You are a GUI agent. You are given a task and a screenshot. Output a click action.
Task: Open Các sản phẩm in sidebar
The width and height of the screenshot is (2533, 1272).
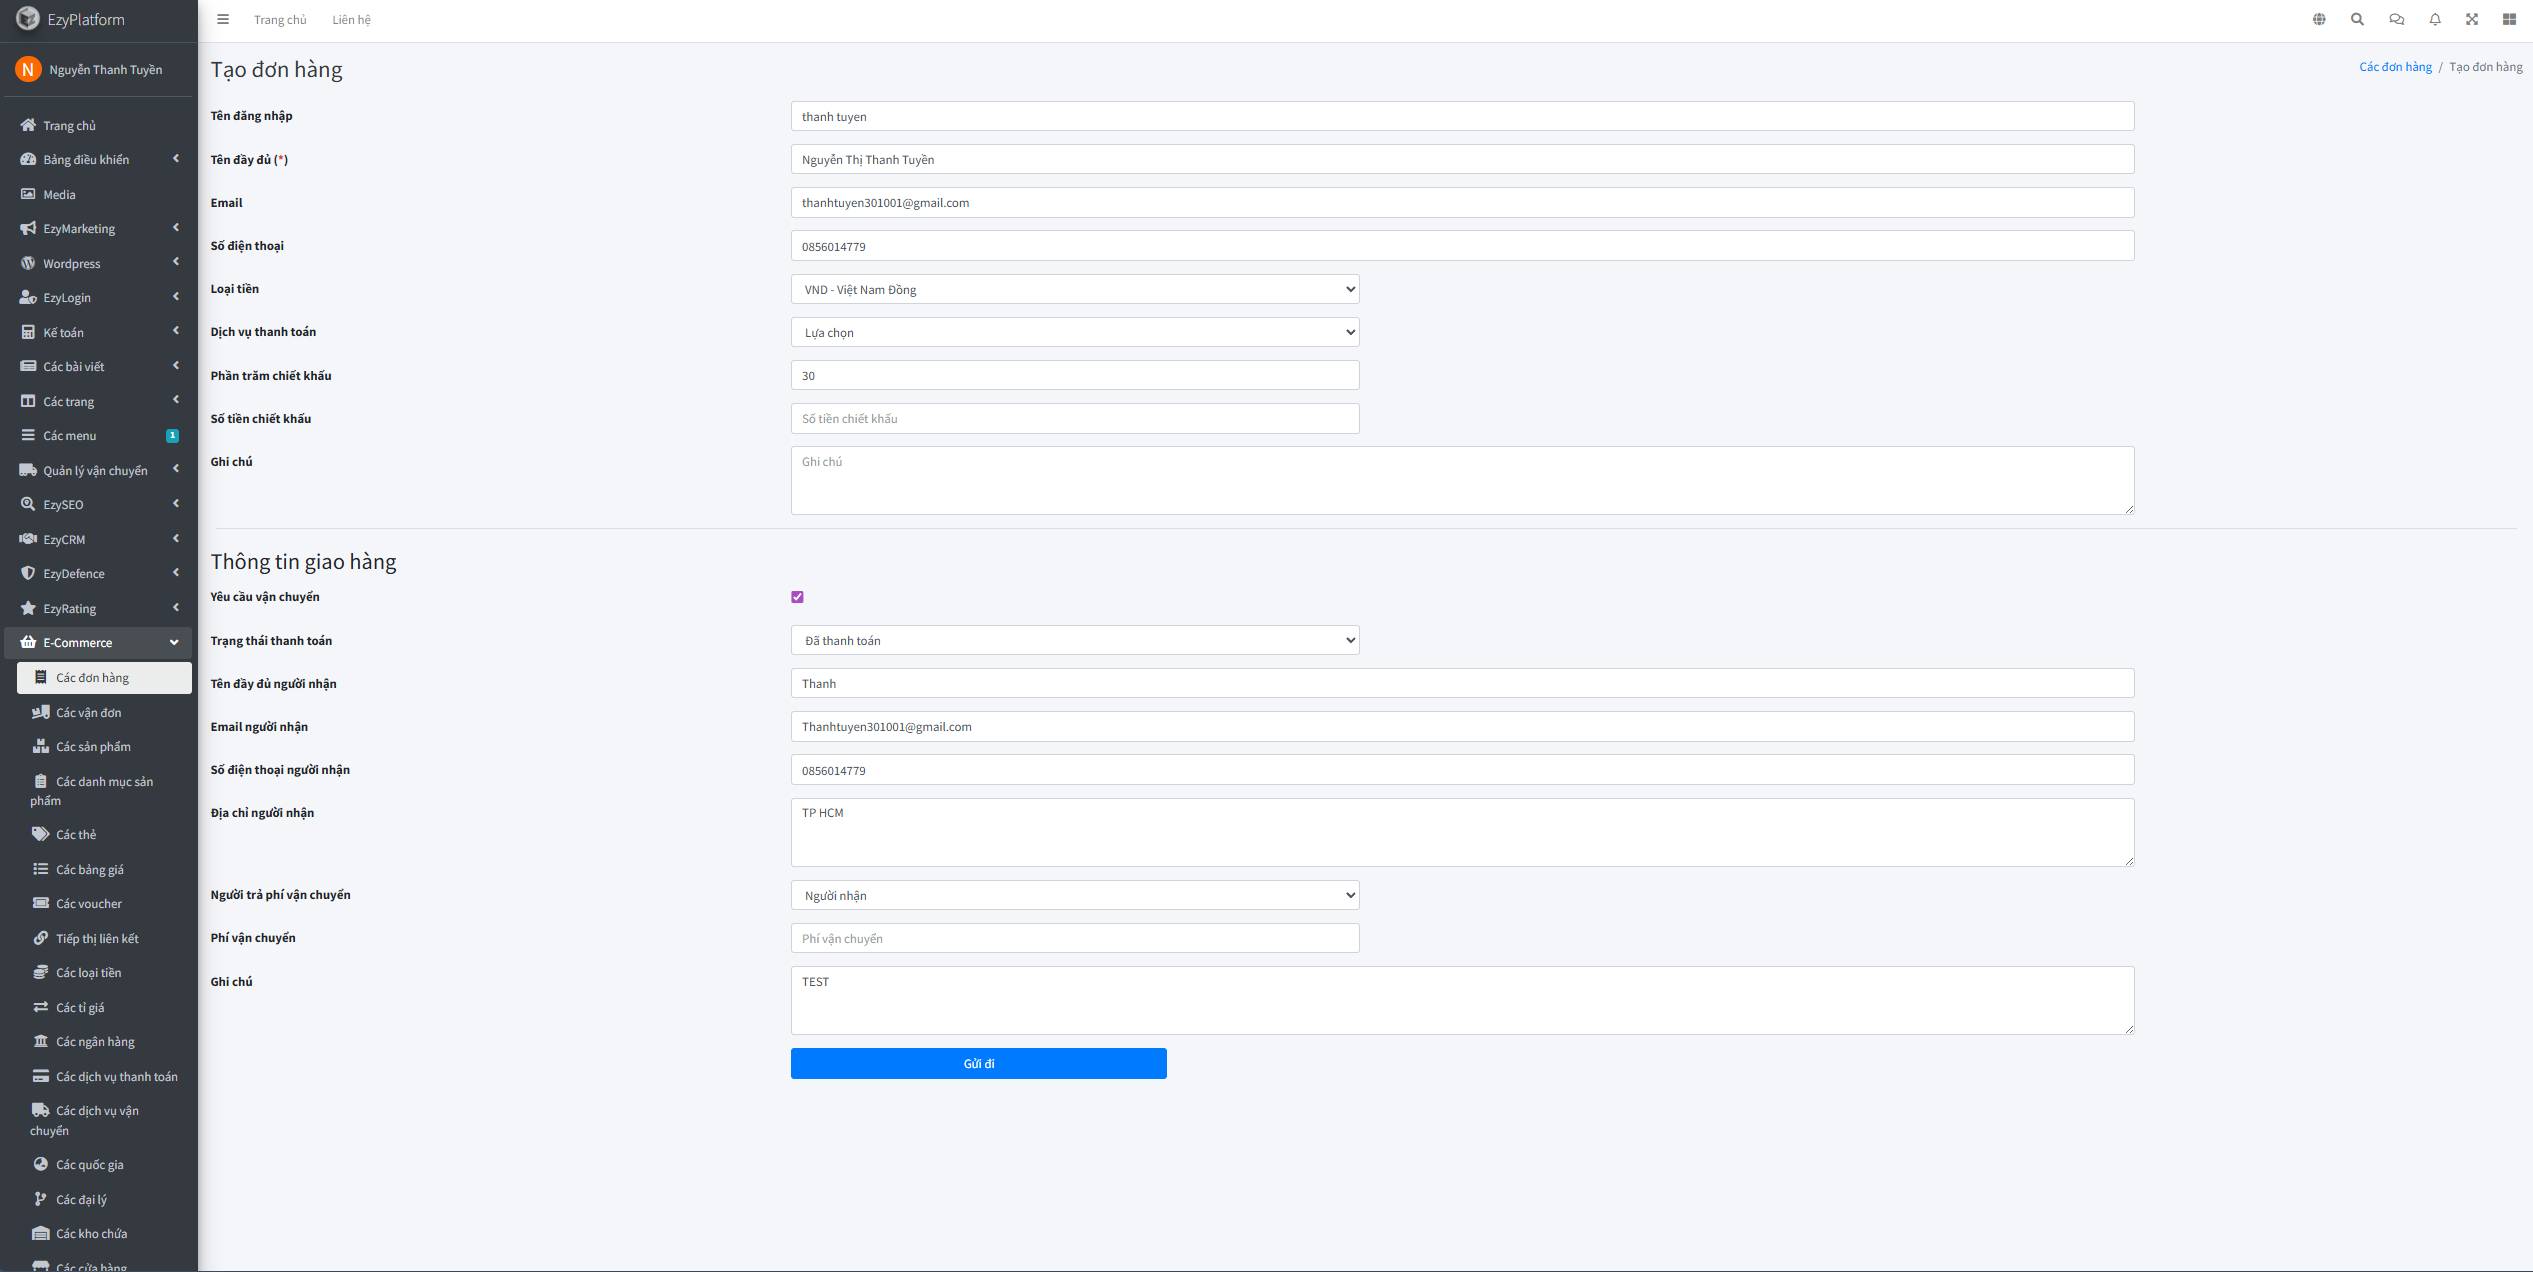[93, 747]
